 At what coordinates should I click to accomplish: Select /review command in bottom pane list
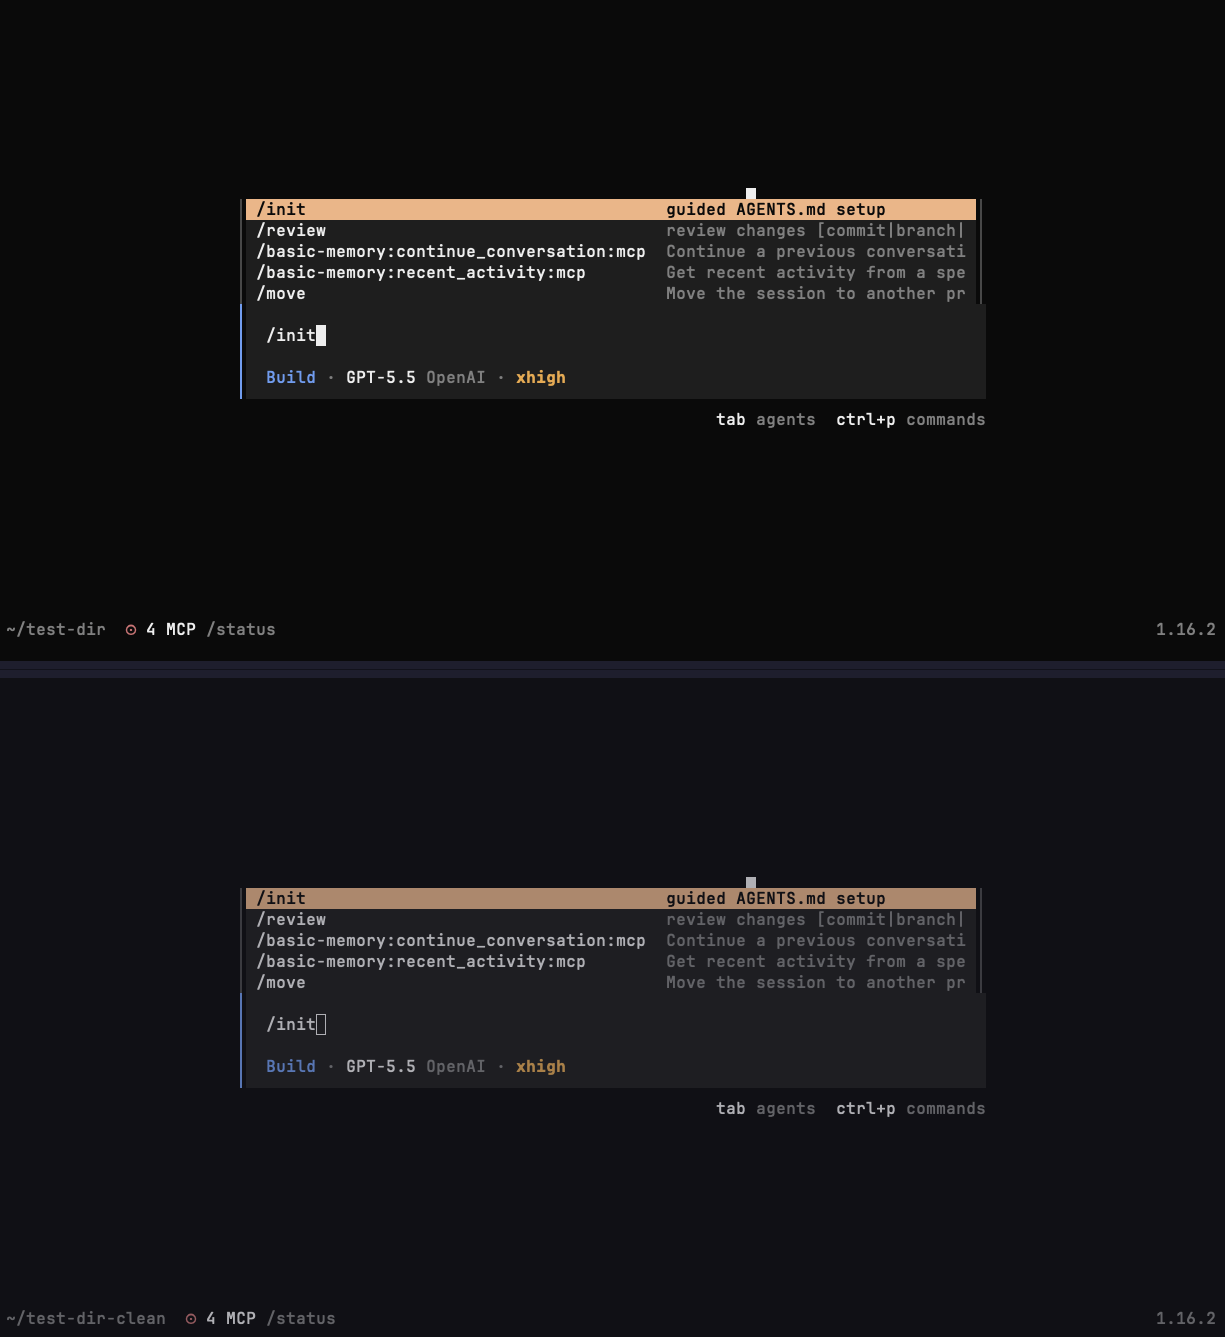click(611, 919)
